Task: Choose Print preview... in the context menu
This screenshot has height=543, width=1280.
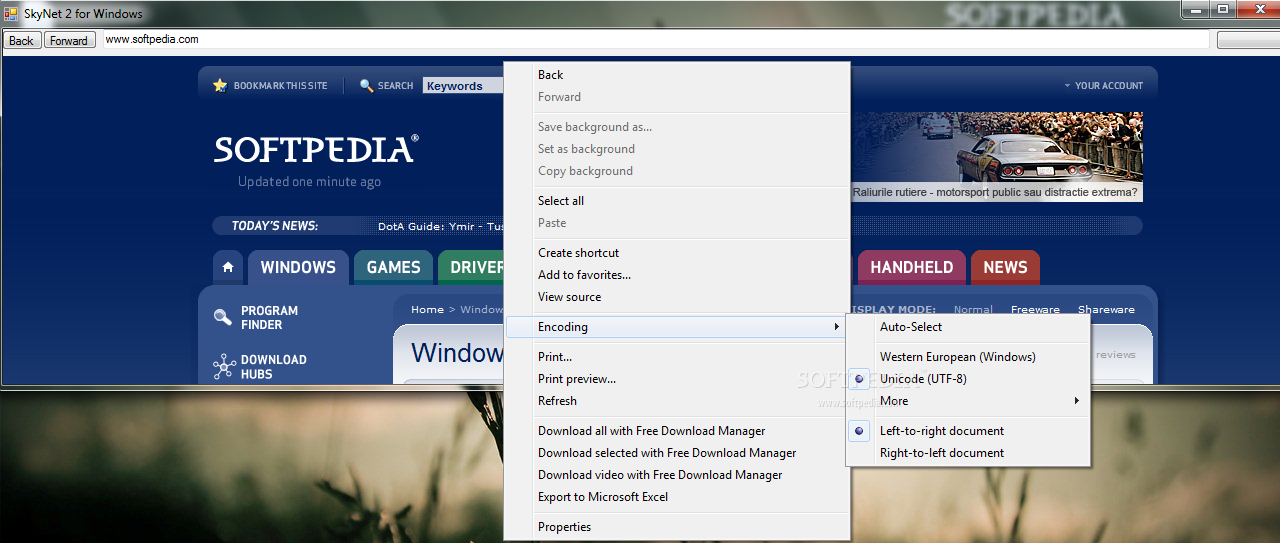Action: (677, 379)
